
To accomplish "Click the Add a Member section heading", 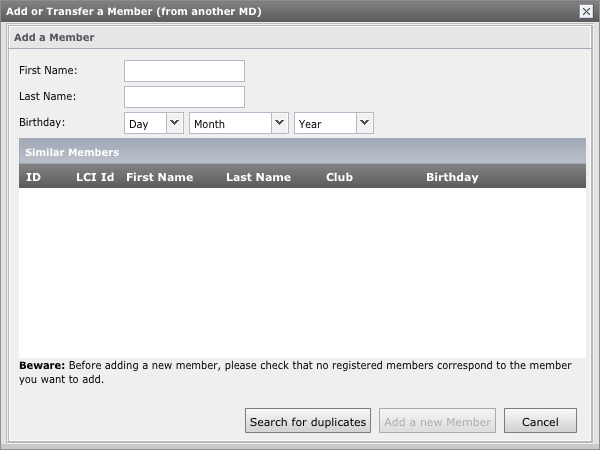I will [54, 37].
